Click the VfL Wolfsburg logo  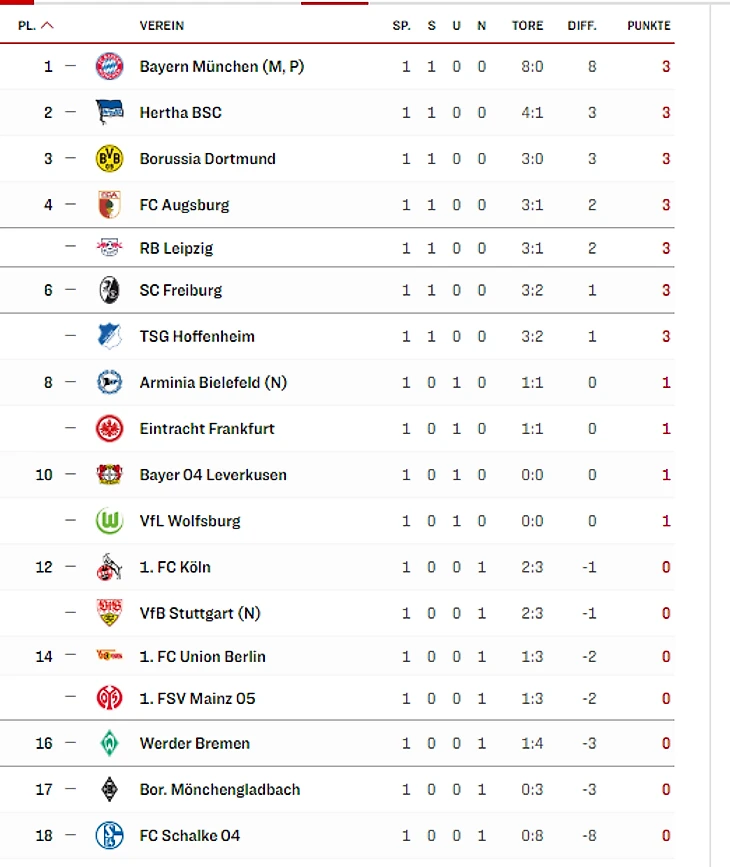coord(108,521)
